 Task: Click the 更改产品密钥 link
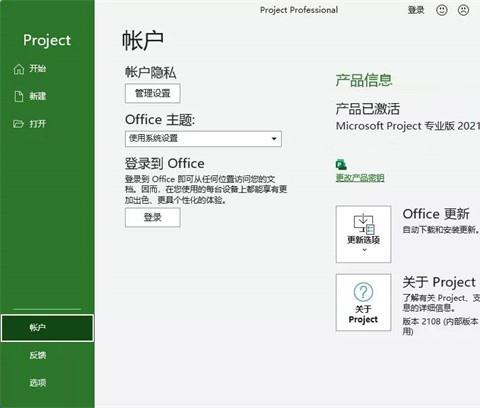360,178
